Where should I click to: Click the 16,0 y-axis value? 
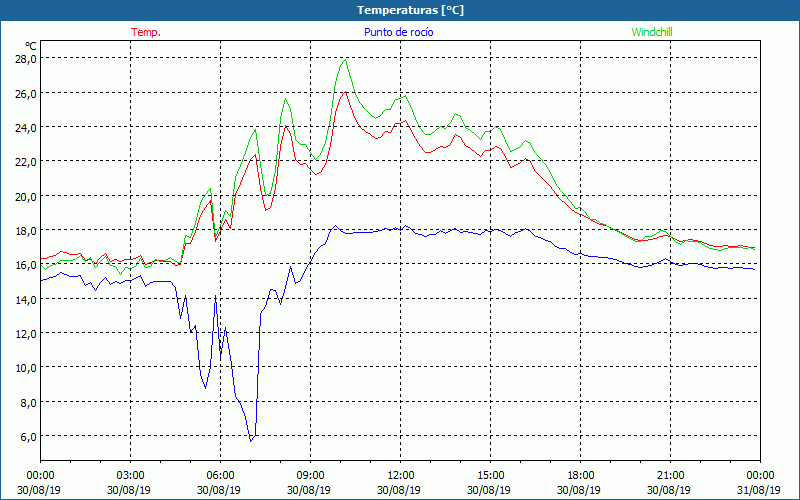coord(26,265)
